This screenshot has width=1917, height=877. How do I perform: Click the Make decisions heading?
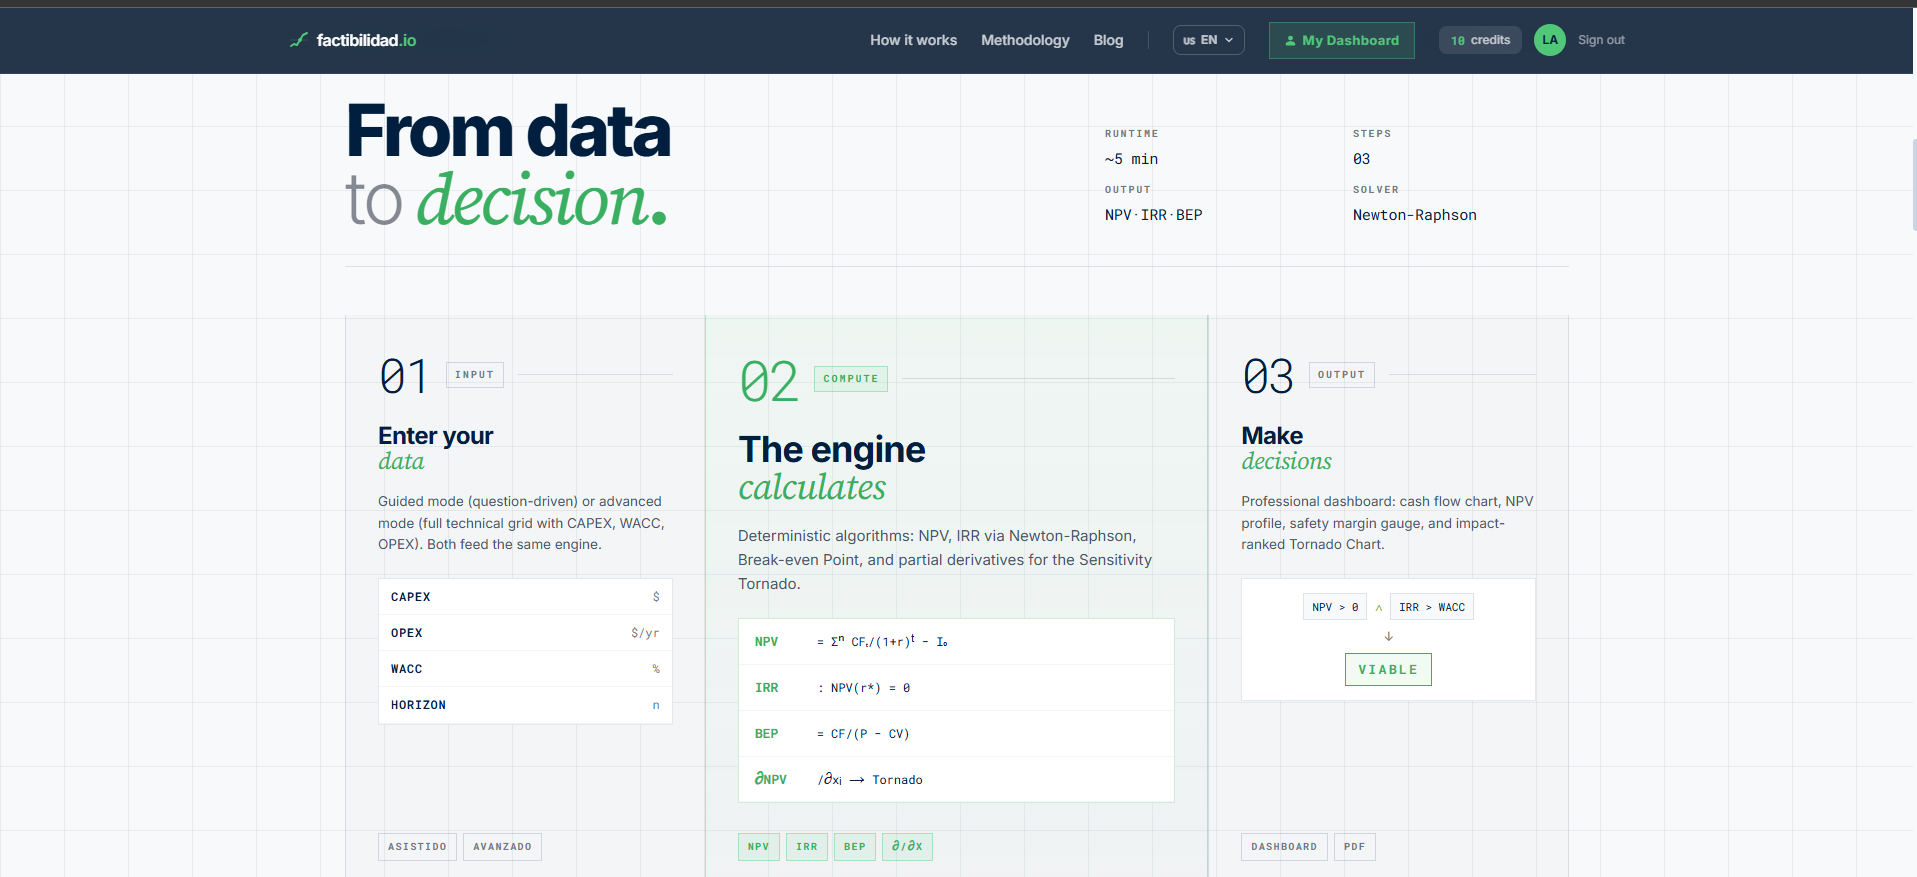[x=1286, y=448]
